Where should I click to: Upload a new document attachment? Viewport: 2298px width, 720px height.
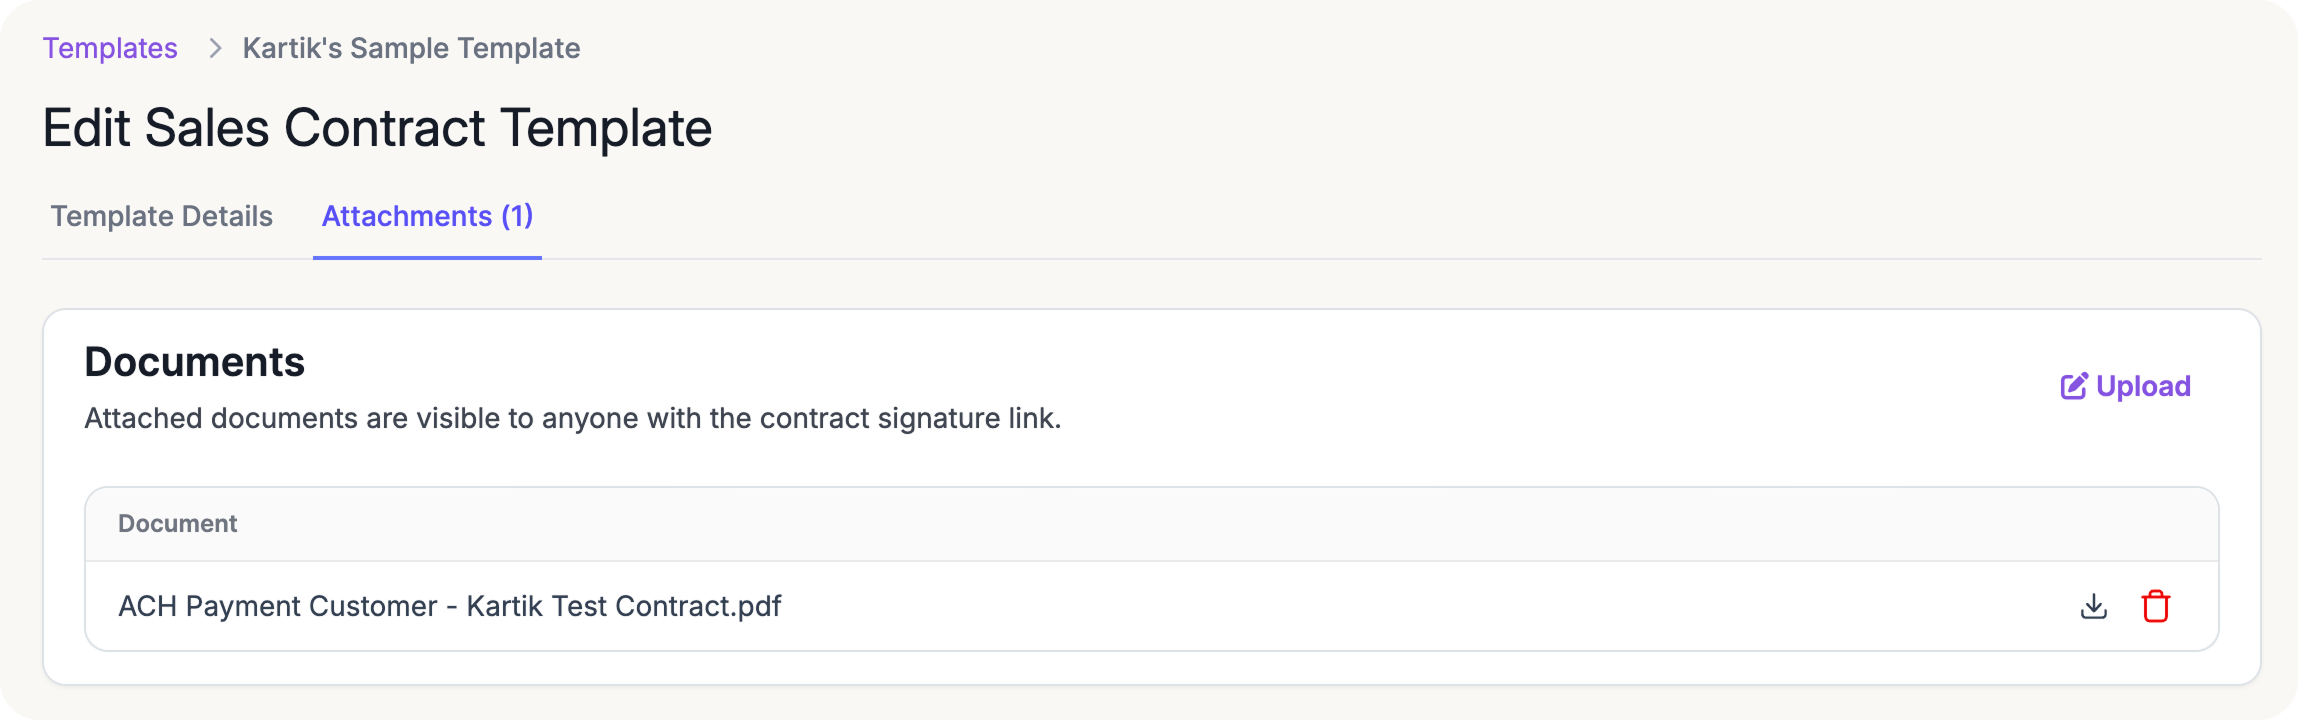pyautogui.click(x=2125, y=386)
